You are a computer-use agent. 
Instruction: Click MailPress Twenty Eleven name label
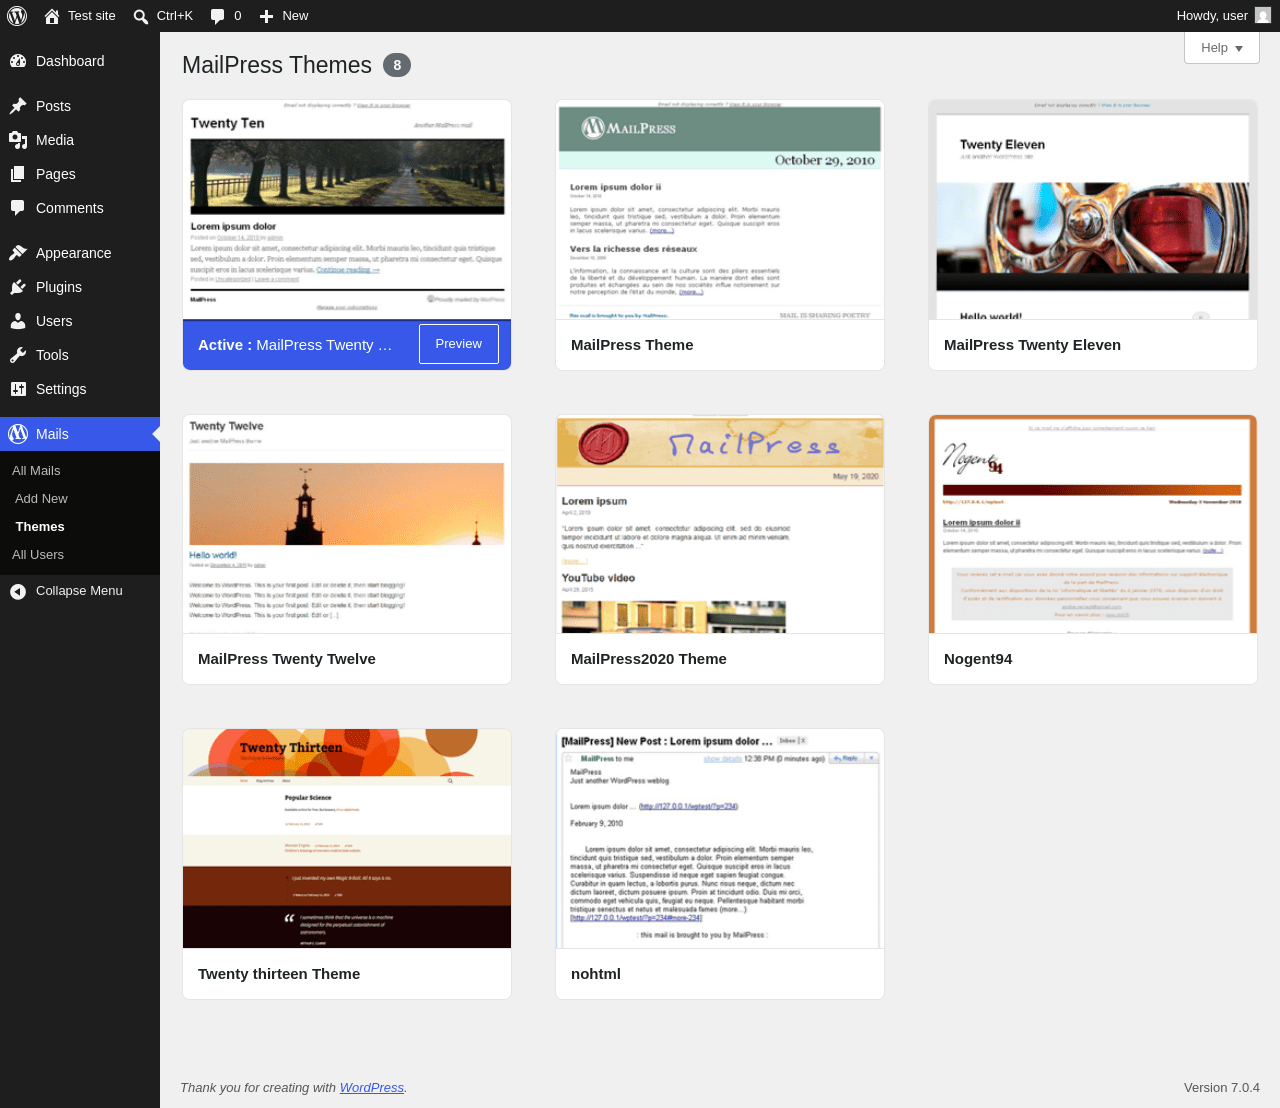coord(1032,345)
